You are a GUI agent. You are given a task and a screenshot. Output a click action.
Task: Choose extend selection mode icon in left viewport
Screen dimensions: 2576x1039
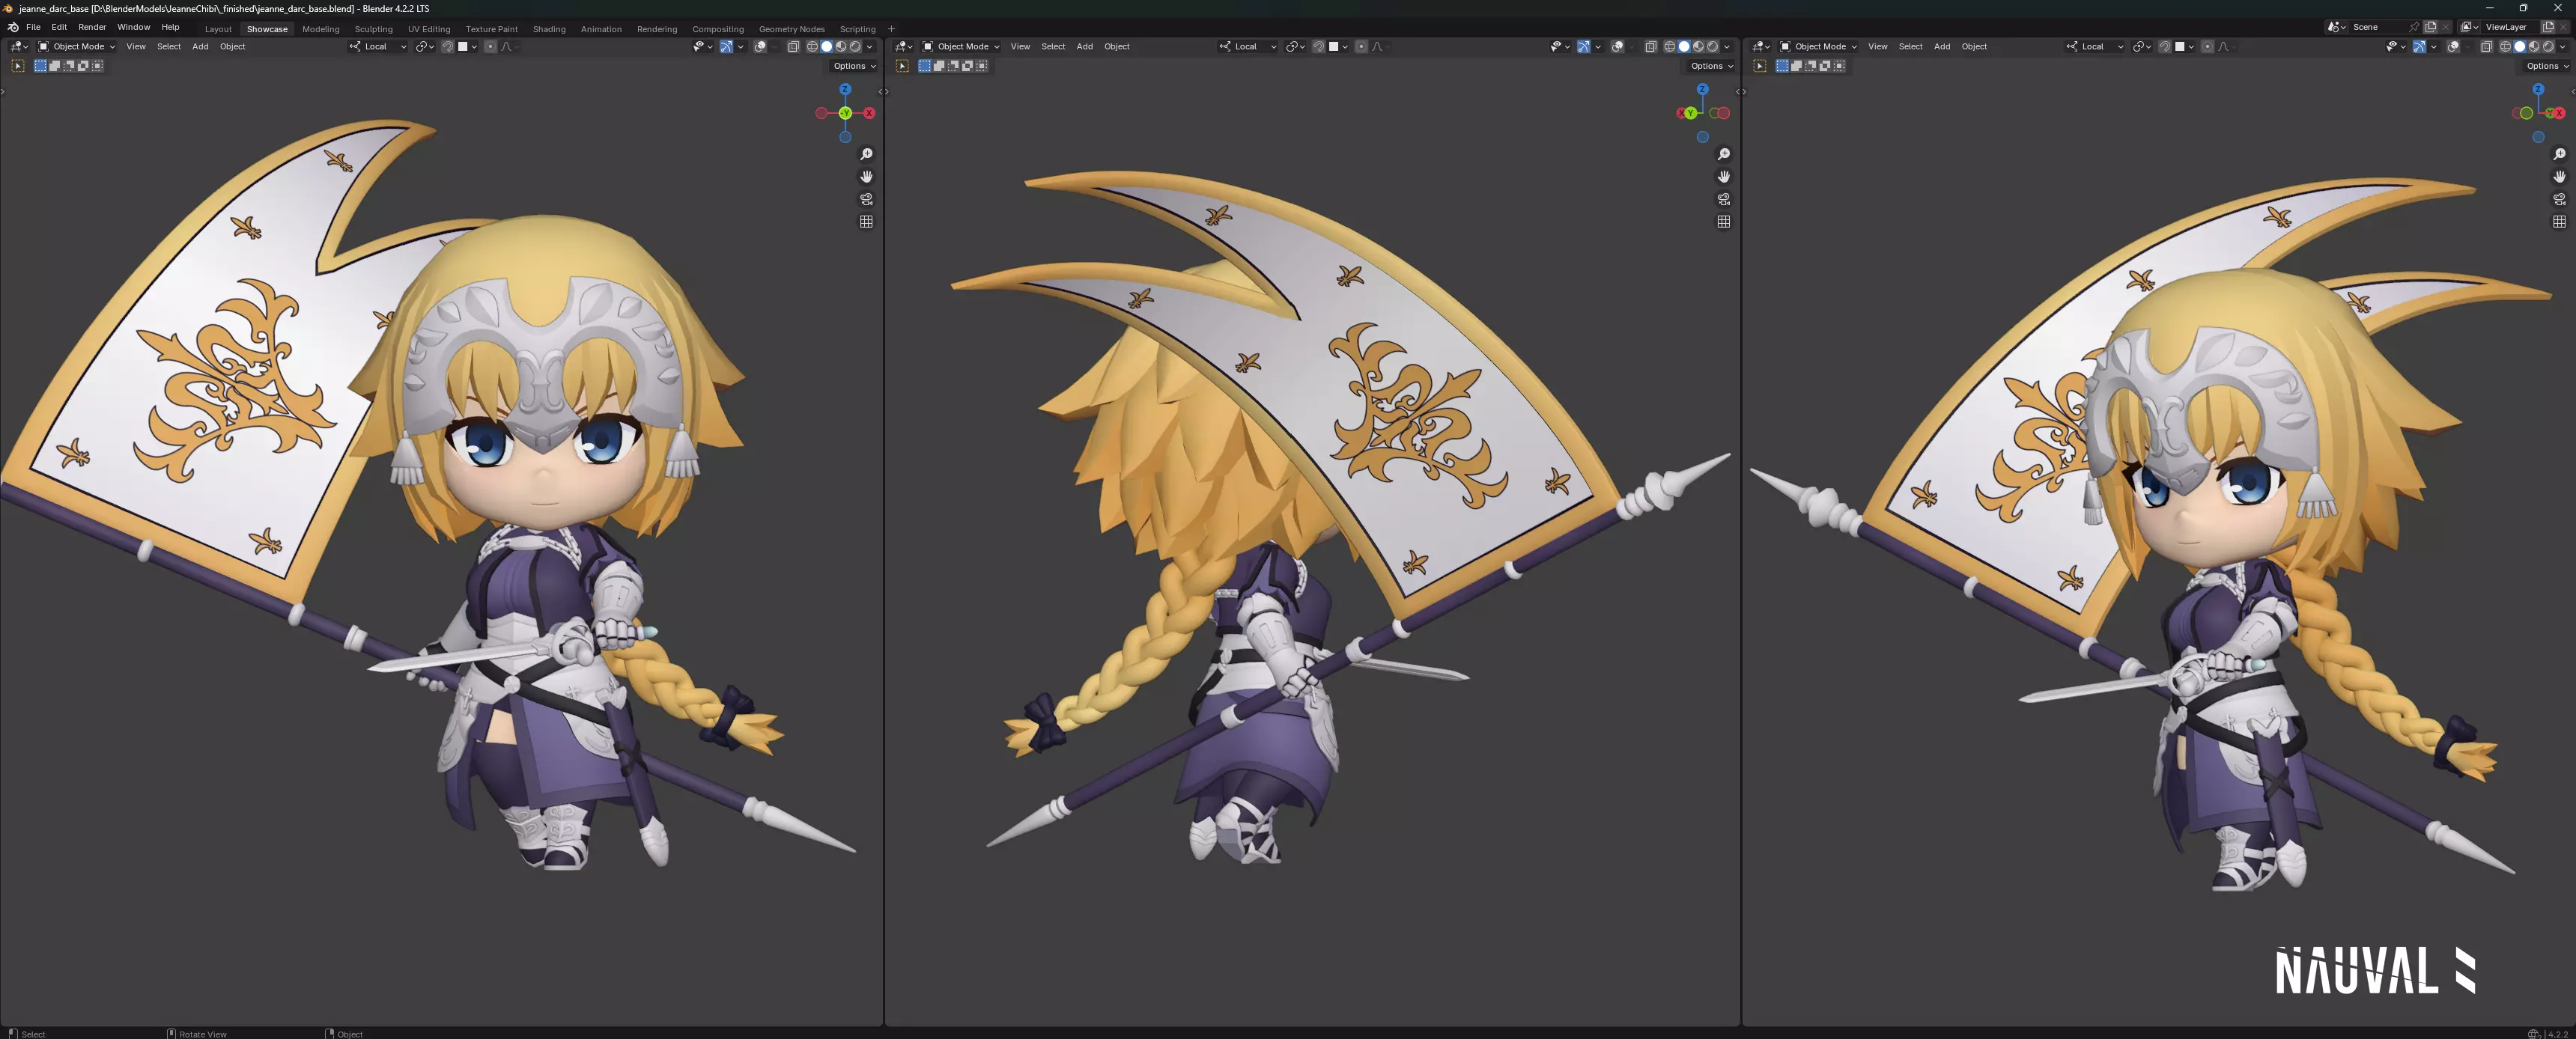click(54, 66)
